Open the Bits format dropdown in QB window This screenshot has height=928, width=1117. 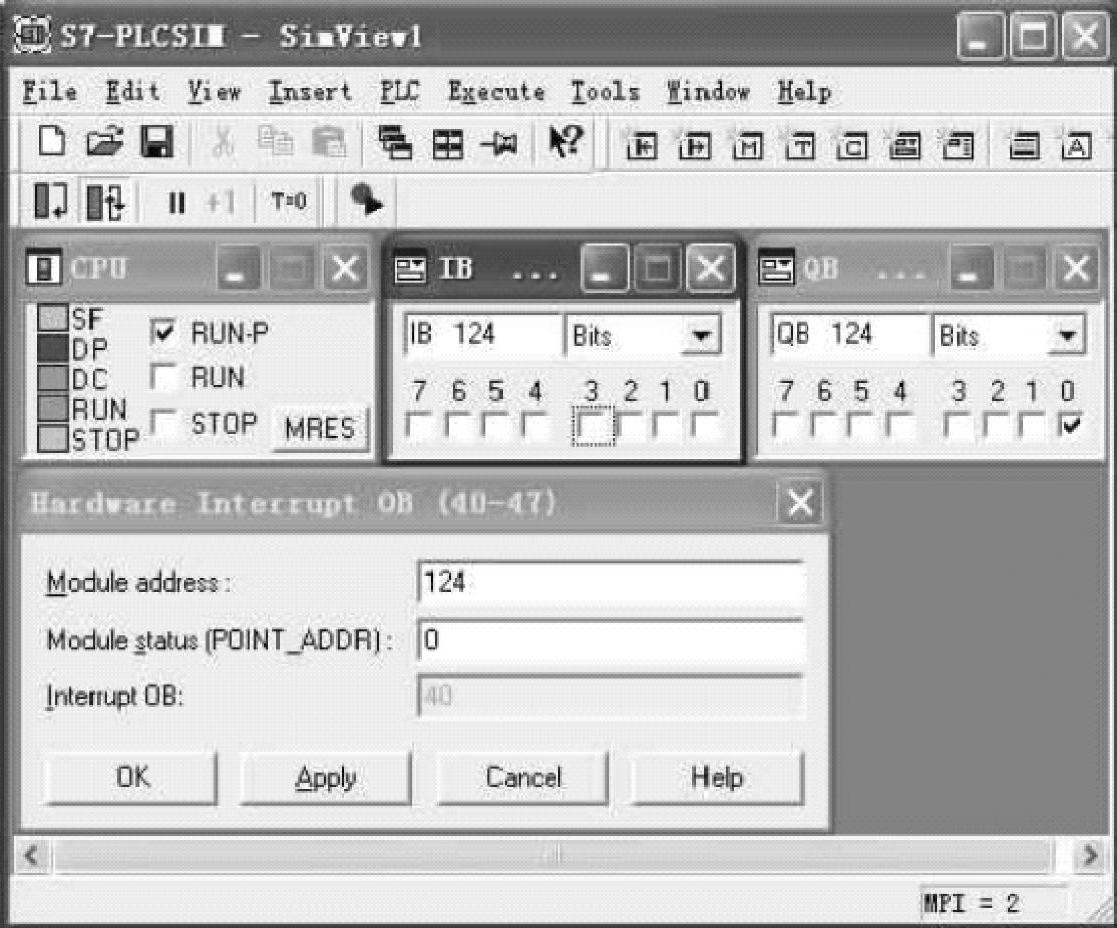[x=1066, y=335]
